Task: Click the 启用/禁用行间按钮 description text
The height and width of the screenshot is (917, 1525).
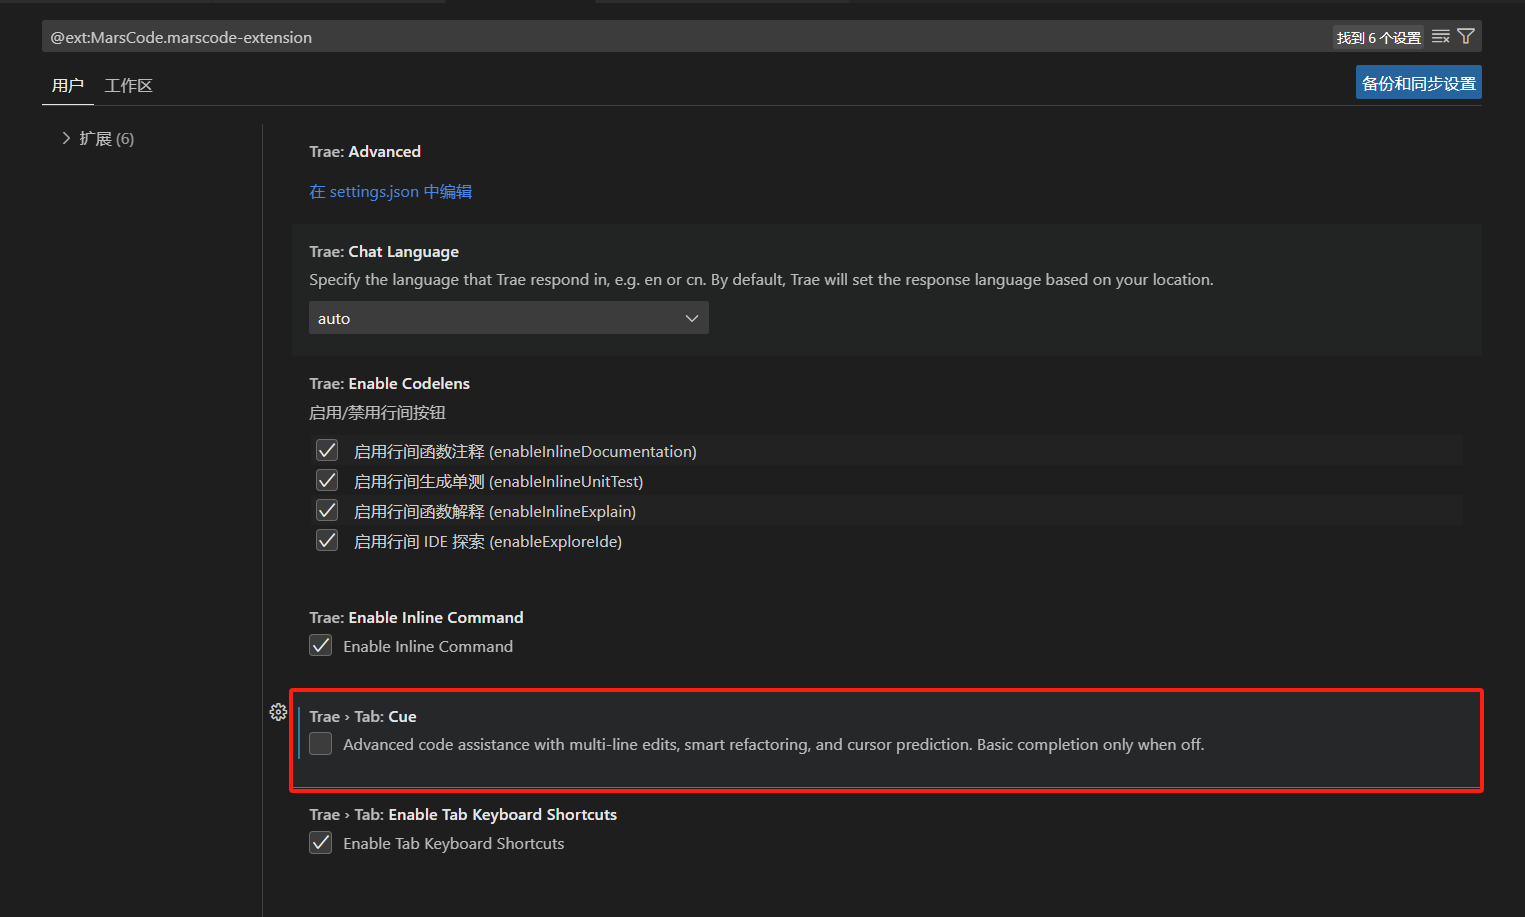Action: pyautogui.click(x=377, y=412)
